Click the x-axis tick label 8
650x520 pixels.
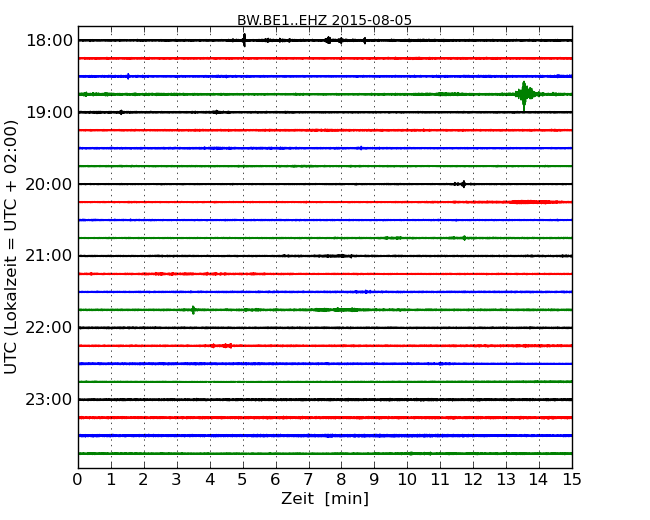[x=341, y=479]
